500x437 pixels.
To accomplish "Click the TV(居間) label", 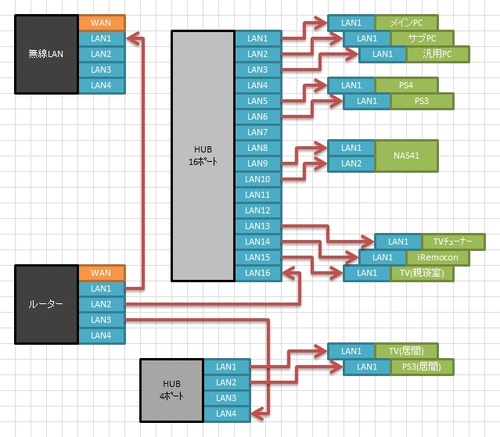I will [x=406, y=351].
